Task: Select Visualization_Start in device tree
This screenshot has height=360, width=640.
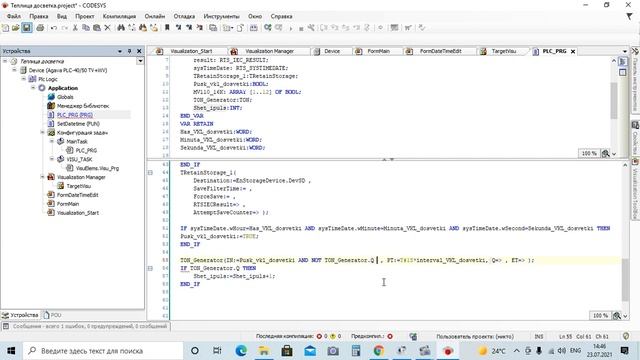Action: click(78, 213)
